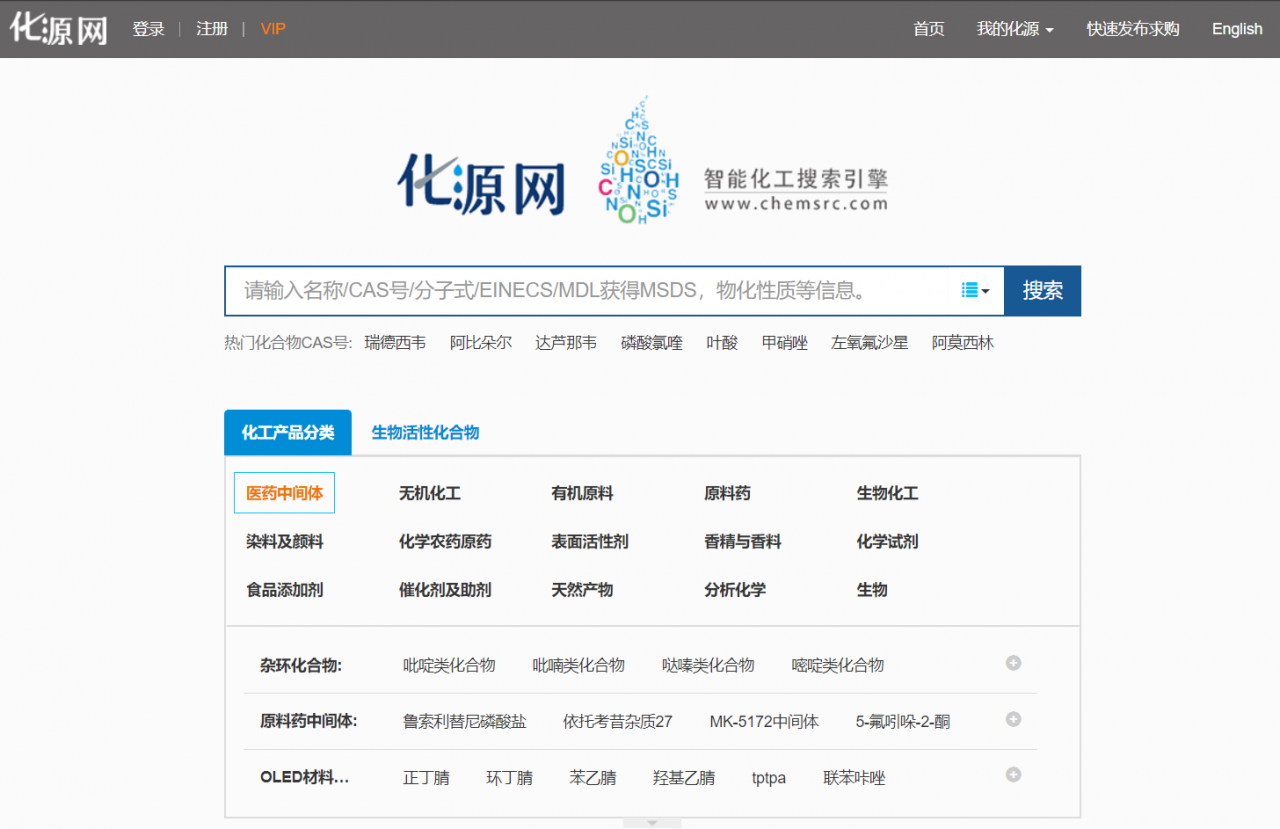Viewport: 1280px width, 829px height.
Task: Select the 表面活性剂 category
Action: (x=590, y=541)
